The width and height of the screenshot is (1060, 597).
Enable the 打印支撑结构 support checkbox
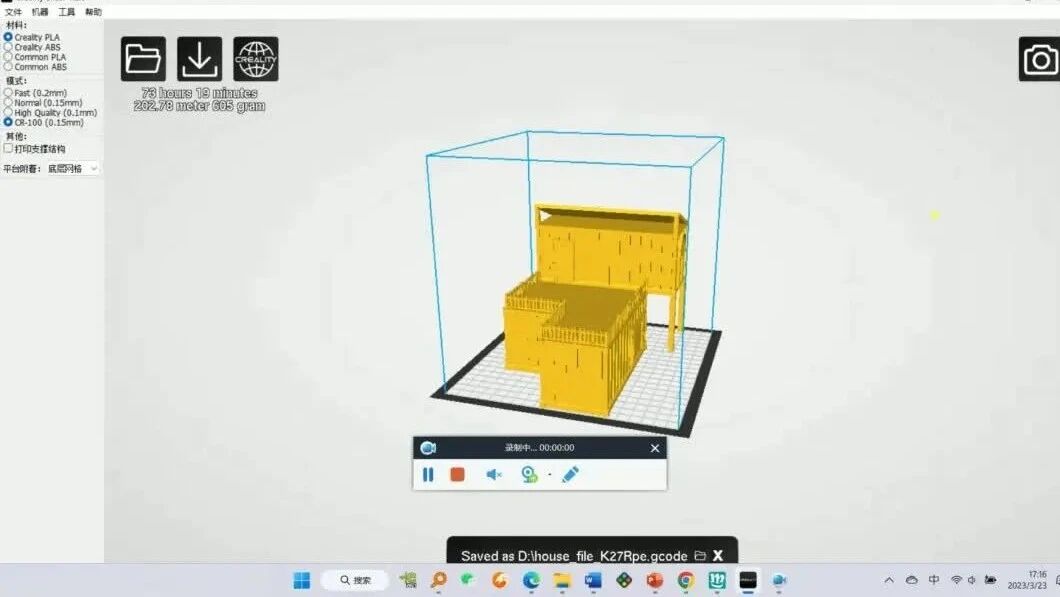pyautogui.click(x=8, y=148)
